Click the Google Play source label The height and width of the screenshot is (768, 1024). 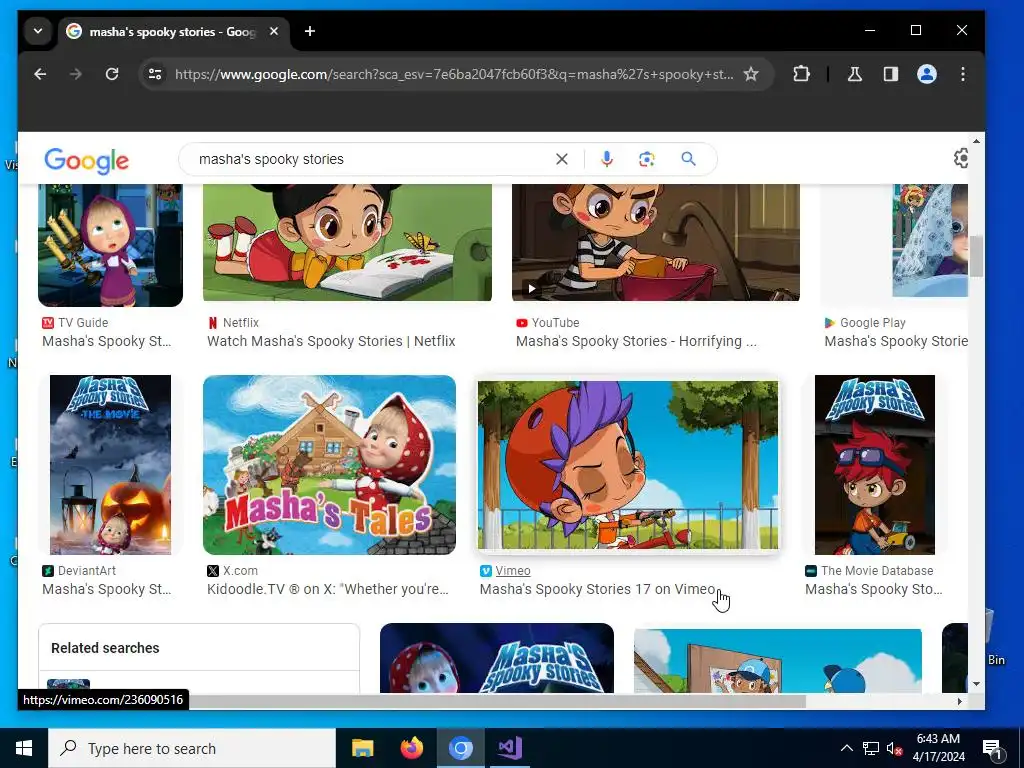point(872,323)
